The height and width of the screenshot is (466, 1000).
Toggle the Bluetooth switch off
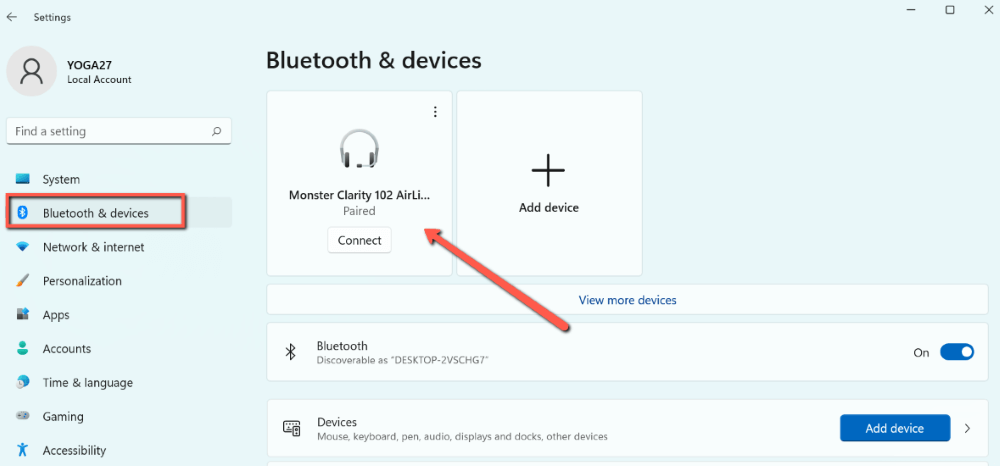pyautogui.click(x=957, y=352)
